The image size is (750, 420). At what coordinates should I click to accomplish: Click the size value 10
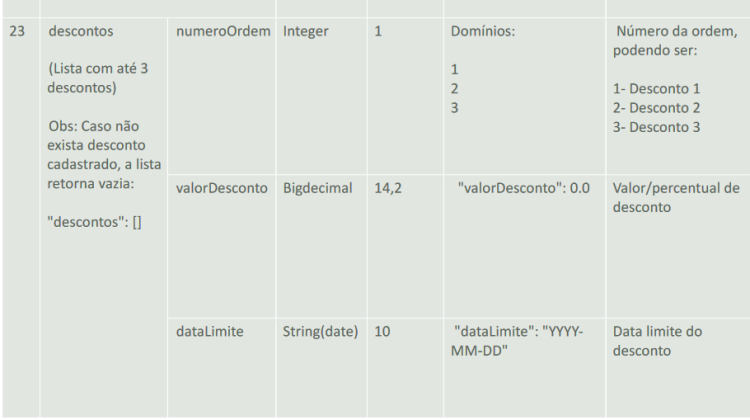[x=382, y=332]
